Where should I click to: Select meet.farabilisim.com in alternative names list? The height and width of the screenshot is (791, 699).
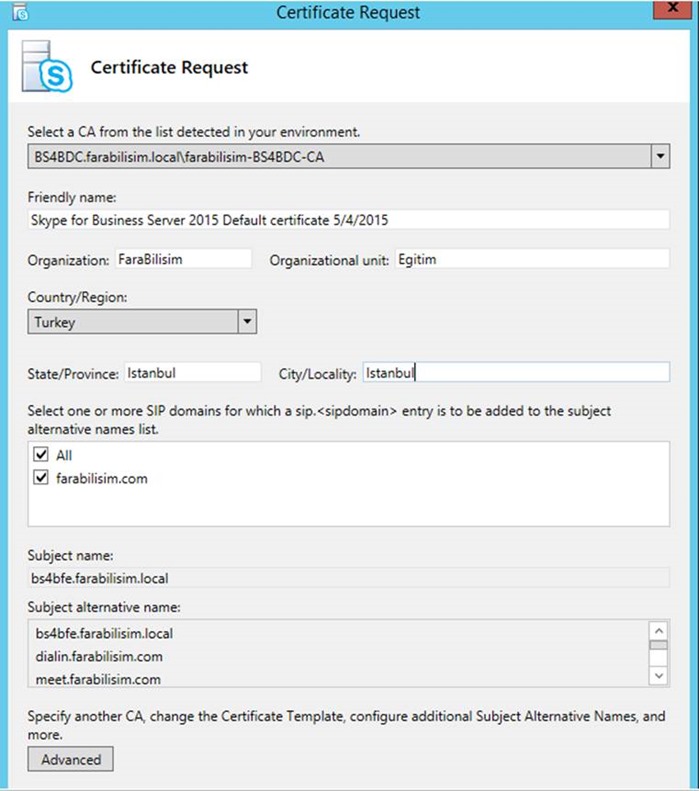click(x=98, y=679)
